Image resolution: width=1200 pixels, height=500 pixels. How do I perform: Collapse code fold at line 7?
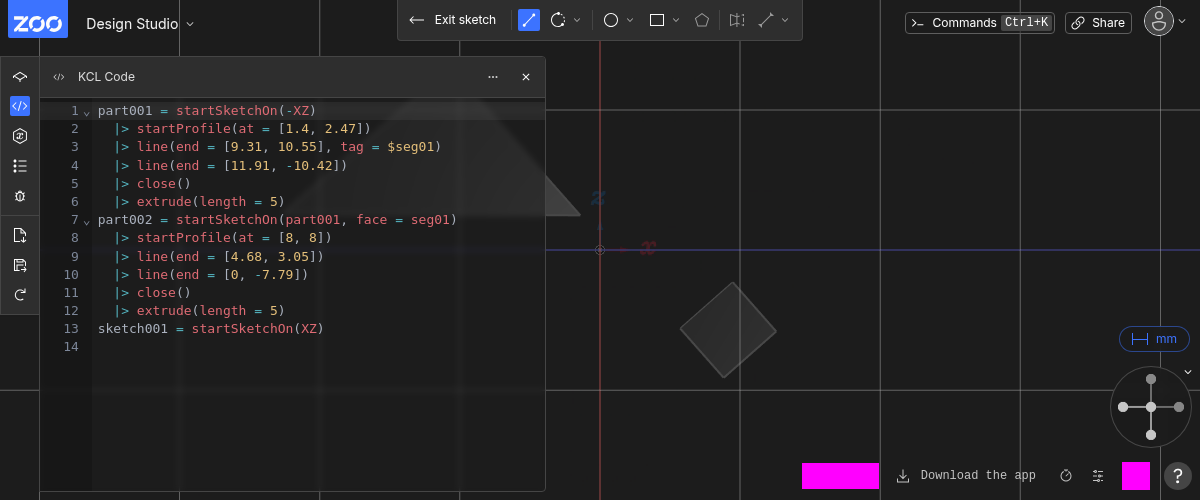point(86,221)
